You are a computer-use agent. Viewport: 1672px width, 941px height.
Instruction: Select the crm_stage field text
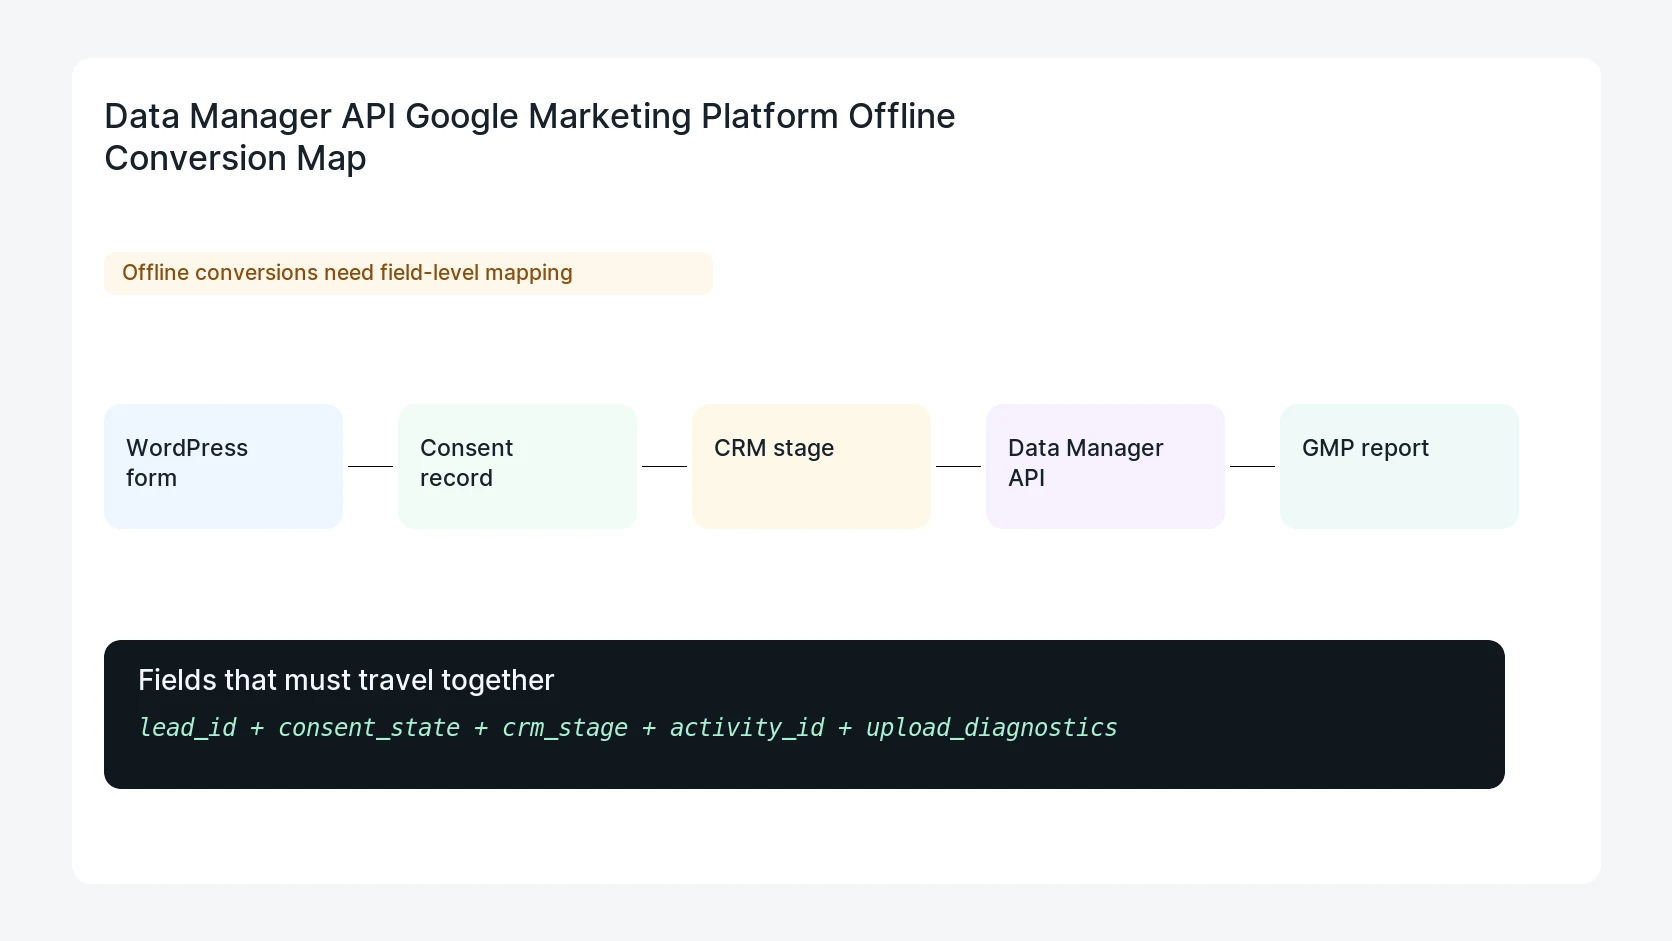(565, 727)
